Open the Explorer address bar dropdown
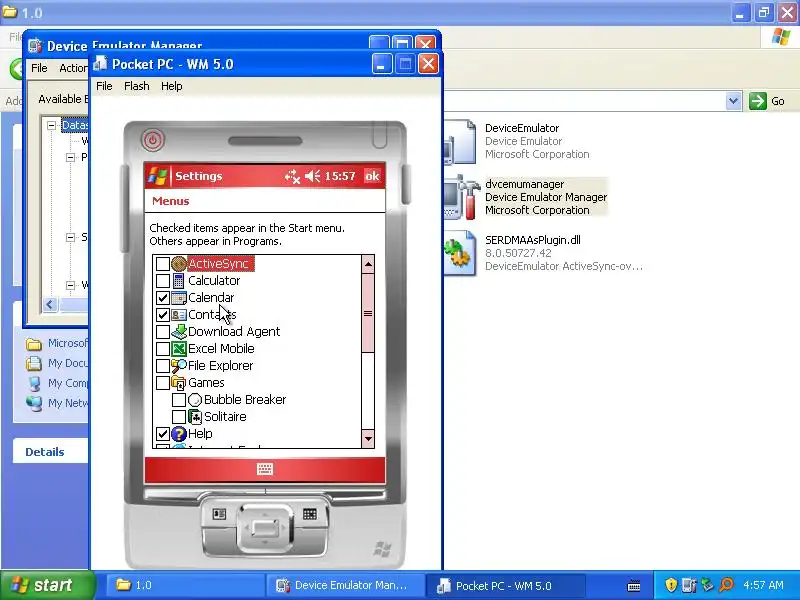The width and height of the screenshot is (800, 600). point(733,101)
